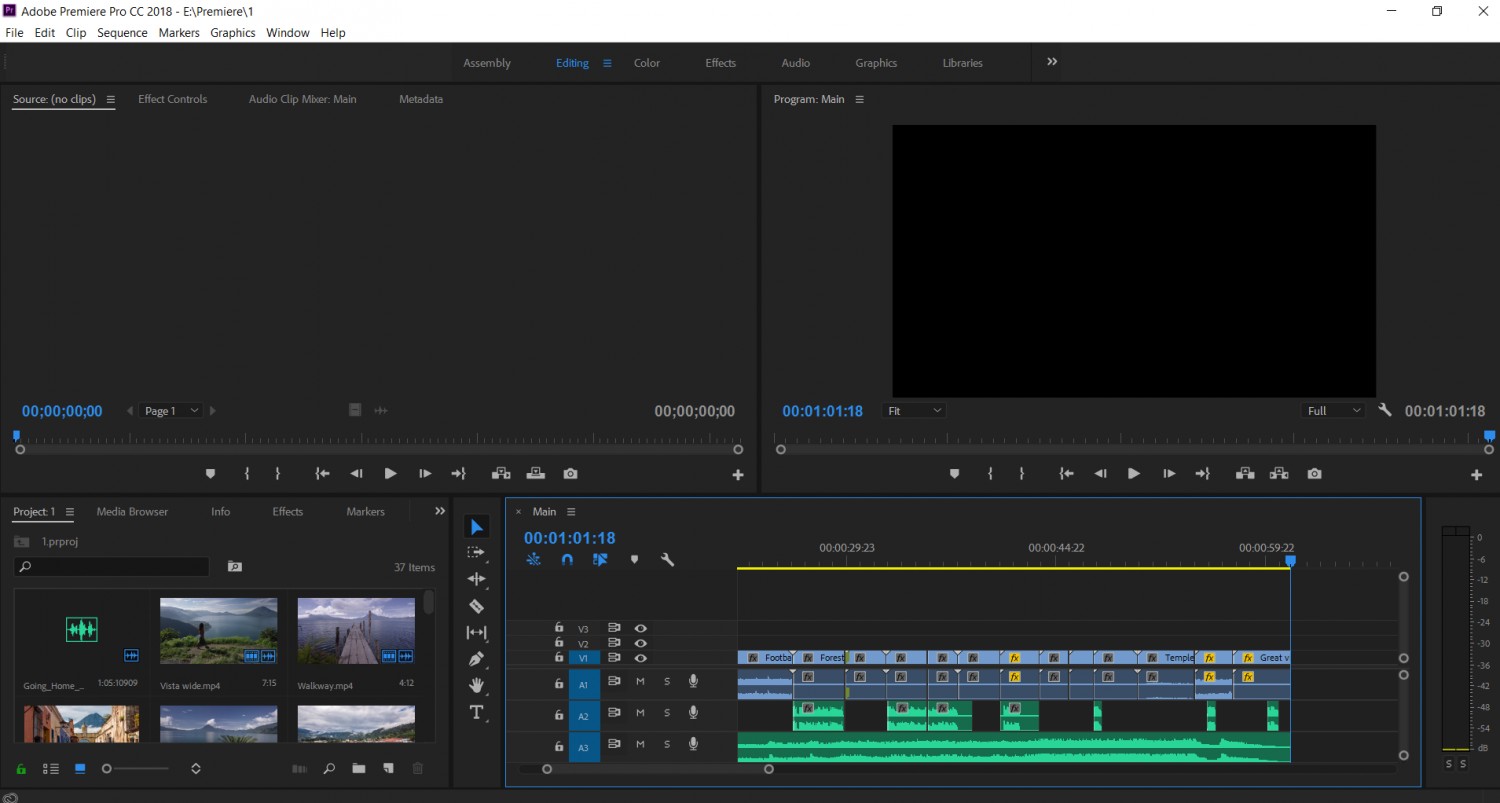Click the Graphics workspace tab
The image size is (1500, 803).
pyautogui.click(x=876, y=63)
